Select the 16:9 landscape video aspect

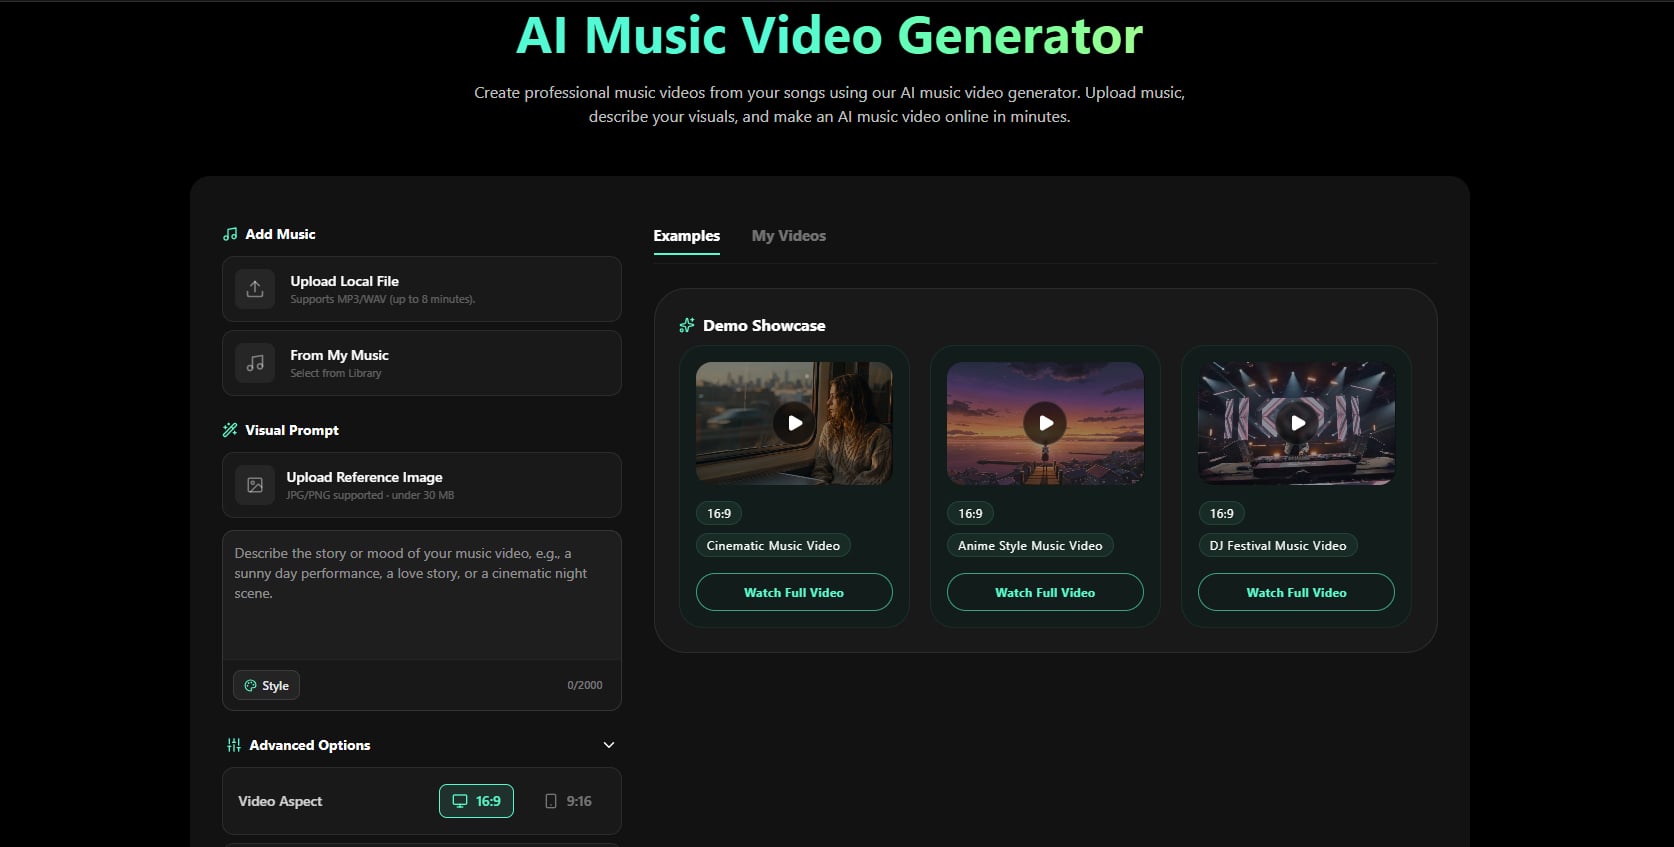pos(476,801)
